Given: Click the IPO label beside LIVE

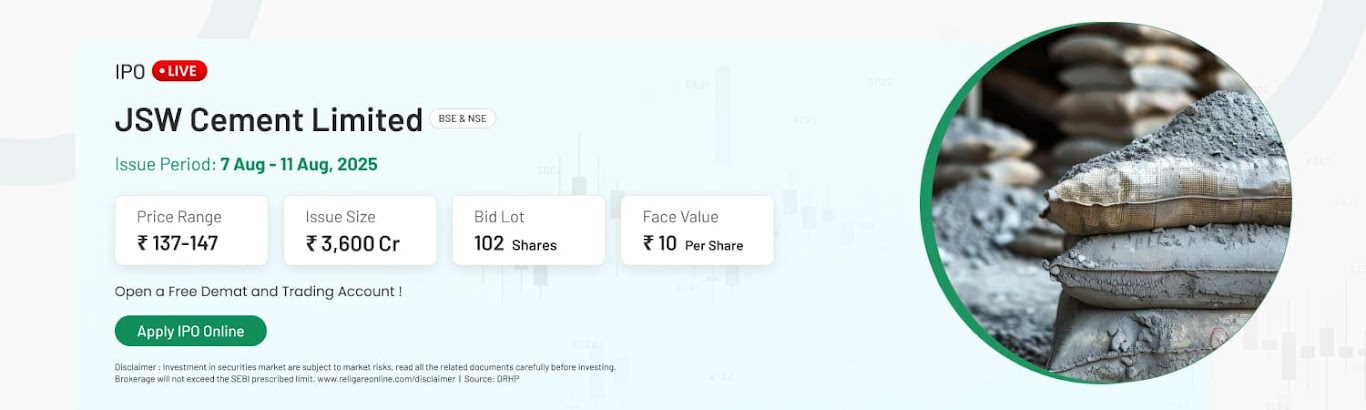Looking at the screenshot, I should coord(130,72).
